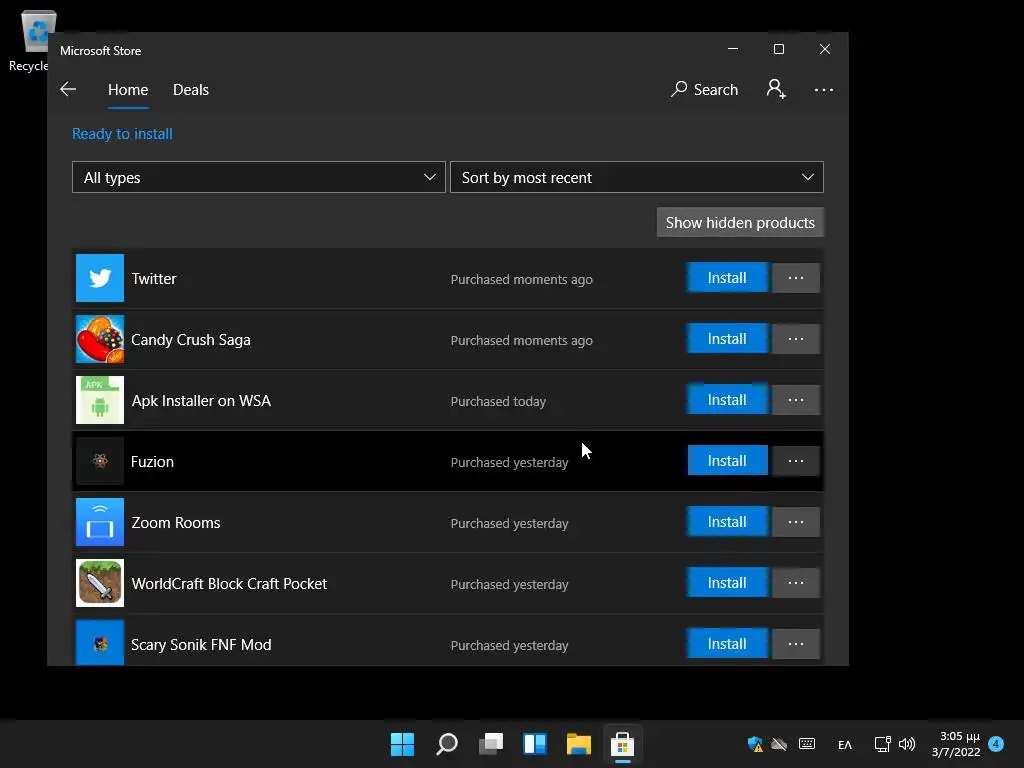Open the taskbar clock and date
The height and width of the screenshot is (768, 1024).
tap(956, 744)
